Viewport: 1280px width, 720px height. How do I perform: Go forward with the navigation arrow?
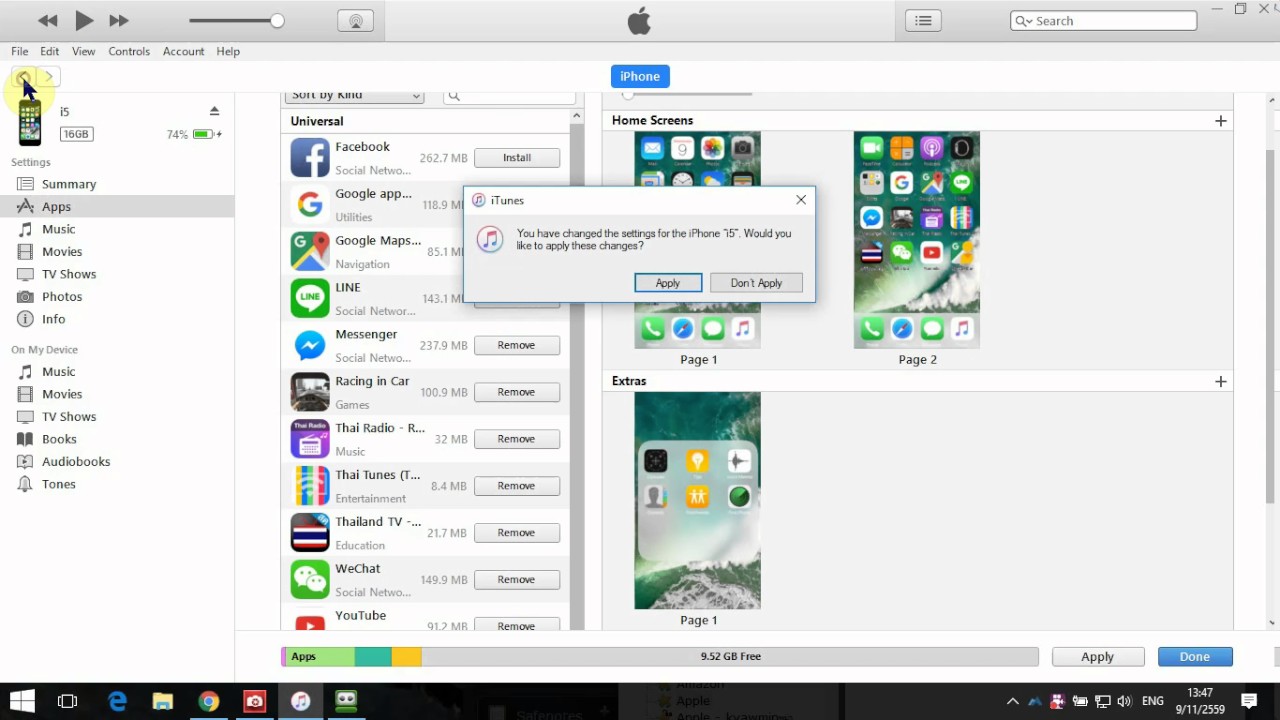click(x=48, y=77)
